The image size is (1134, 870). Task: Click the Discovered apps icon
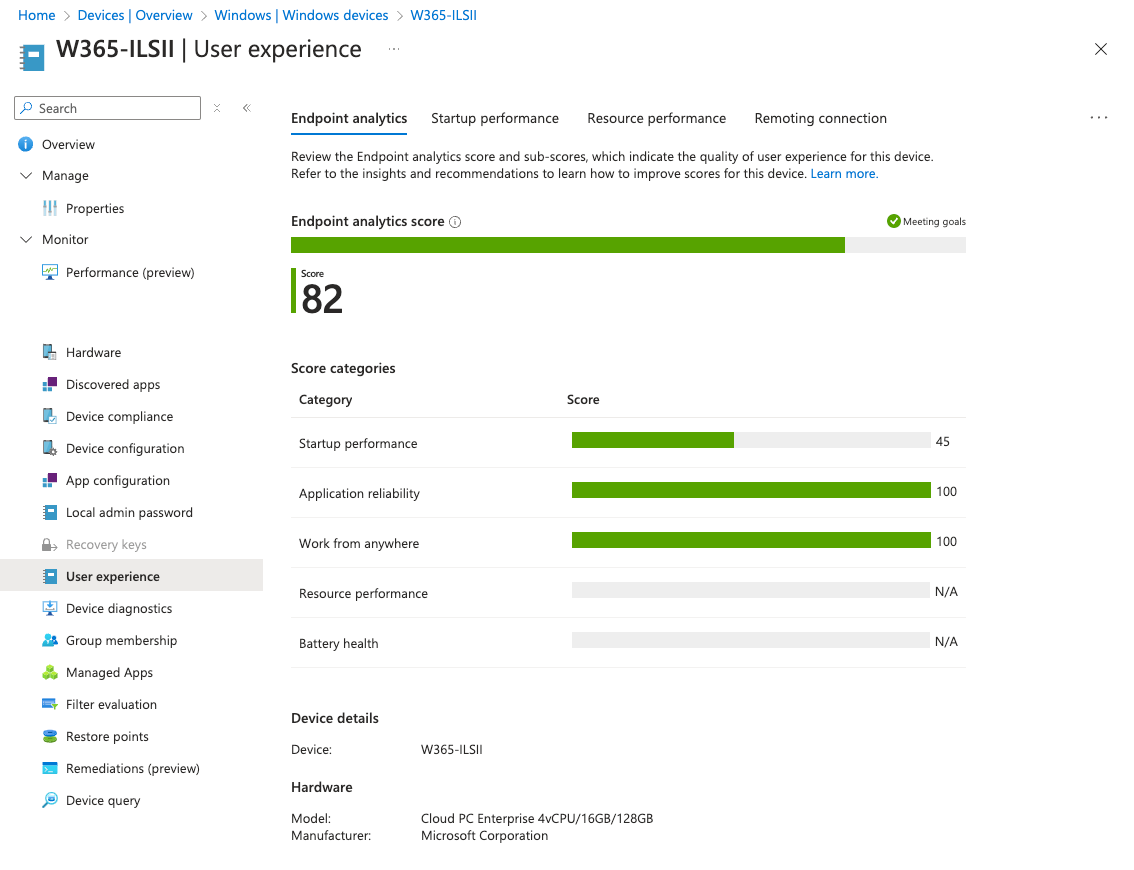tap(50, 384)
